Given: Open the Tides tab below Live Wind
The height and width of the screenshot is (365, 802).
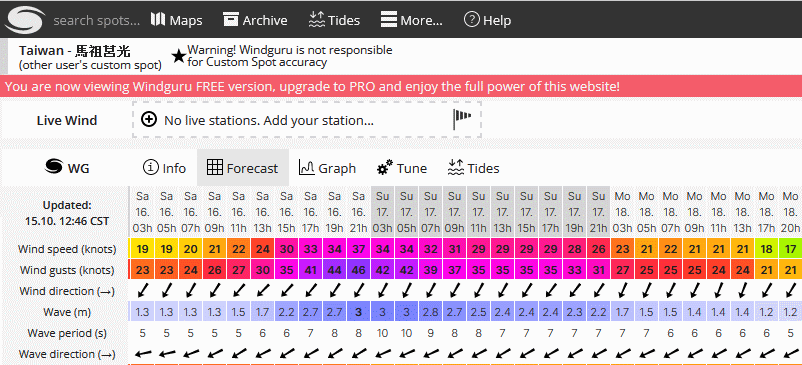Looking at the screenshot, I should tap(473, 168).
